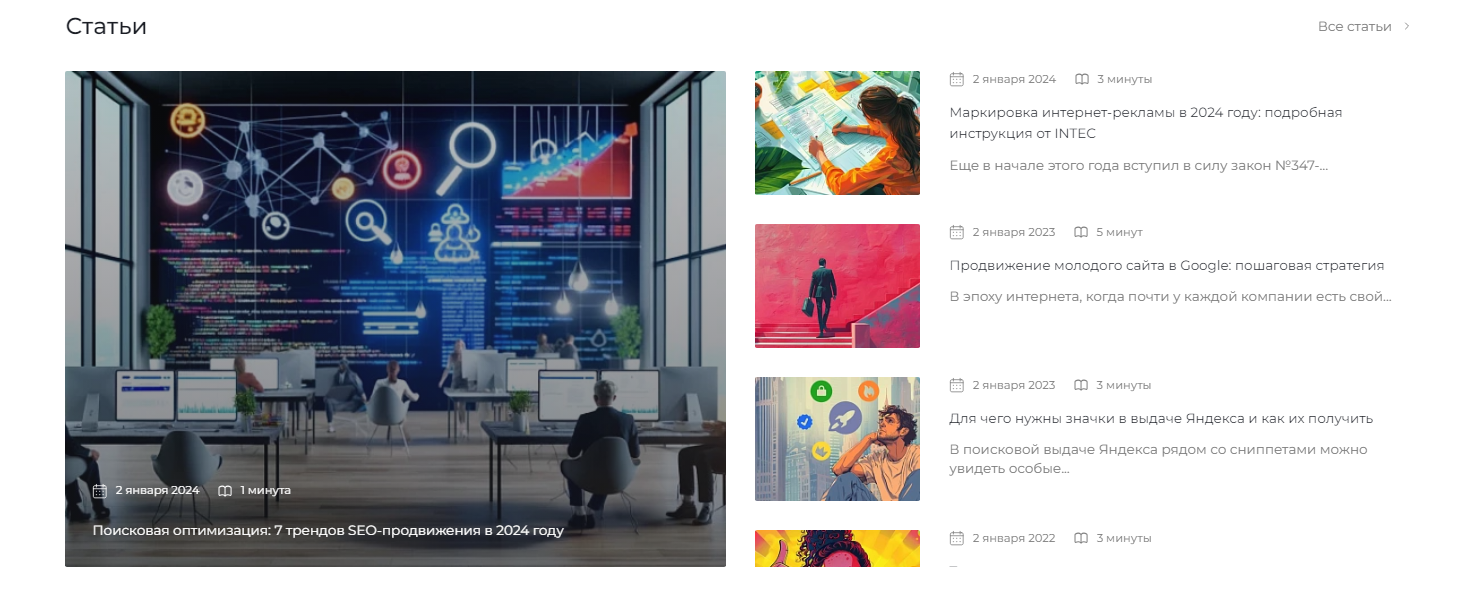Click the calendar icon next to "2 января 2022"
Viewport: 1480px width, 590px height.
(956, 538)
